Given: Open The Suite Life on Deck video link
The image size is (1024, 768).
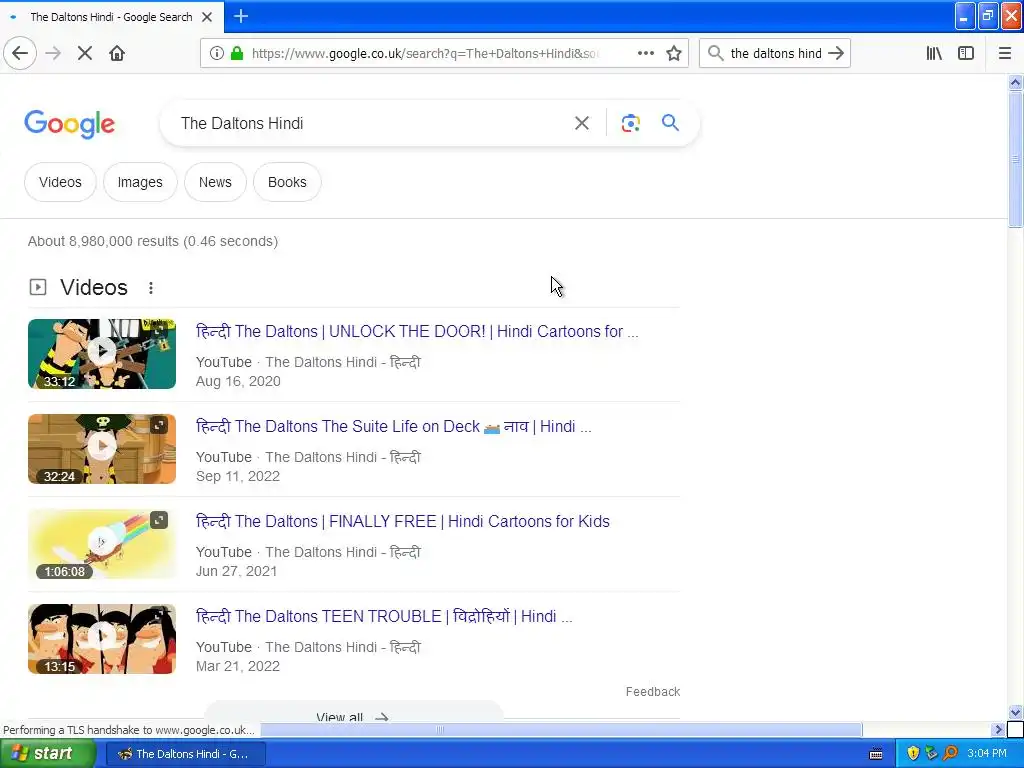Looking at the screenshot, I should (x=394, y=426).
